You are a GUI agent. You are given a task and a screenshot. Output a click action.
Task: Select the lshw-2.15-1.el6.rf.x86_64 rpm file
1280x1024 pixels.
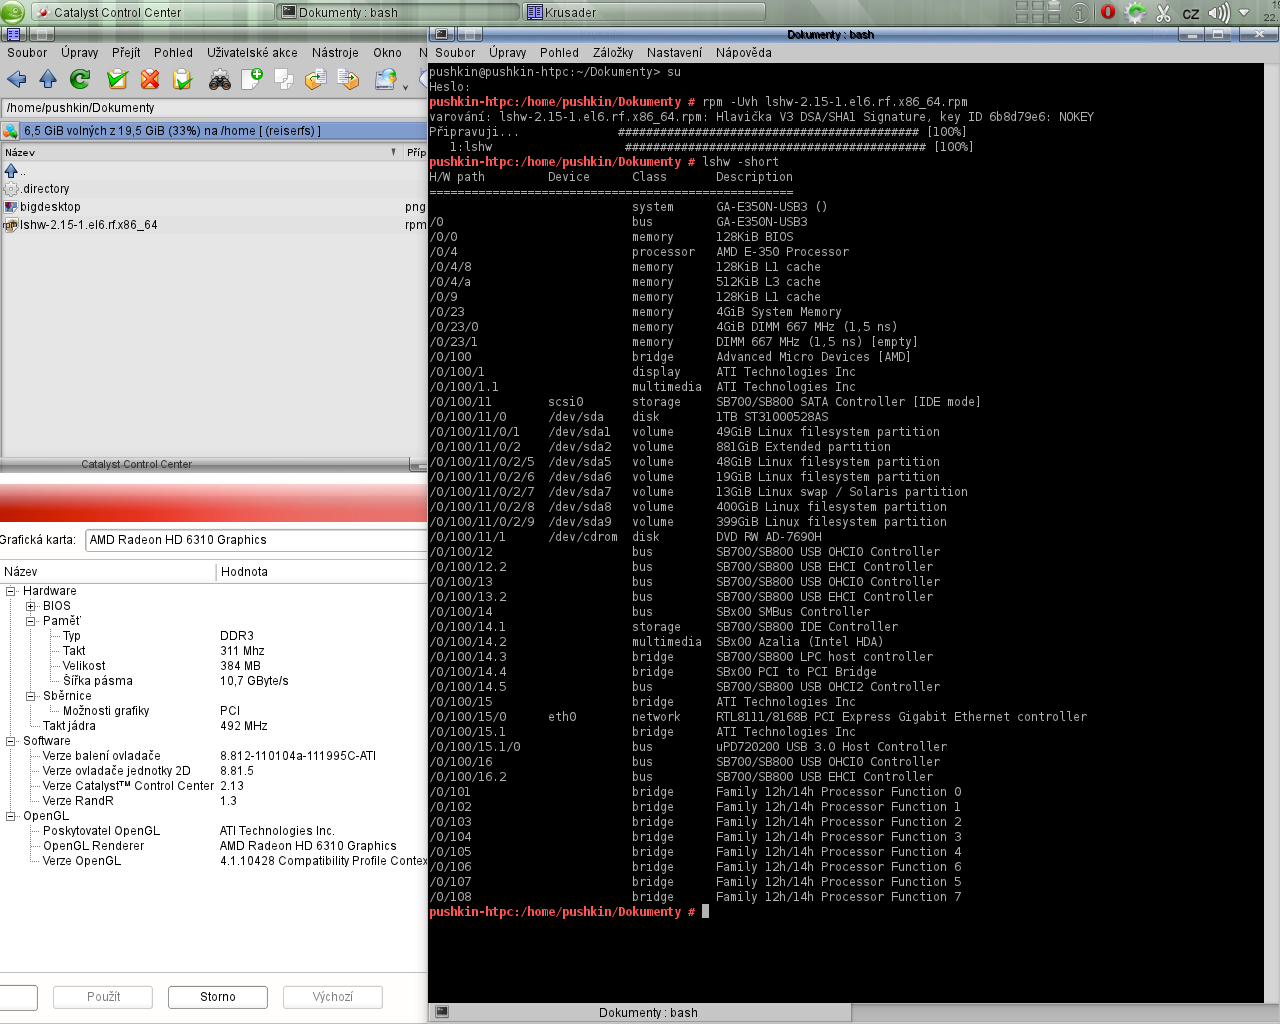[214, 225]
